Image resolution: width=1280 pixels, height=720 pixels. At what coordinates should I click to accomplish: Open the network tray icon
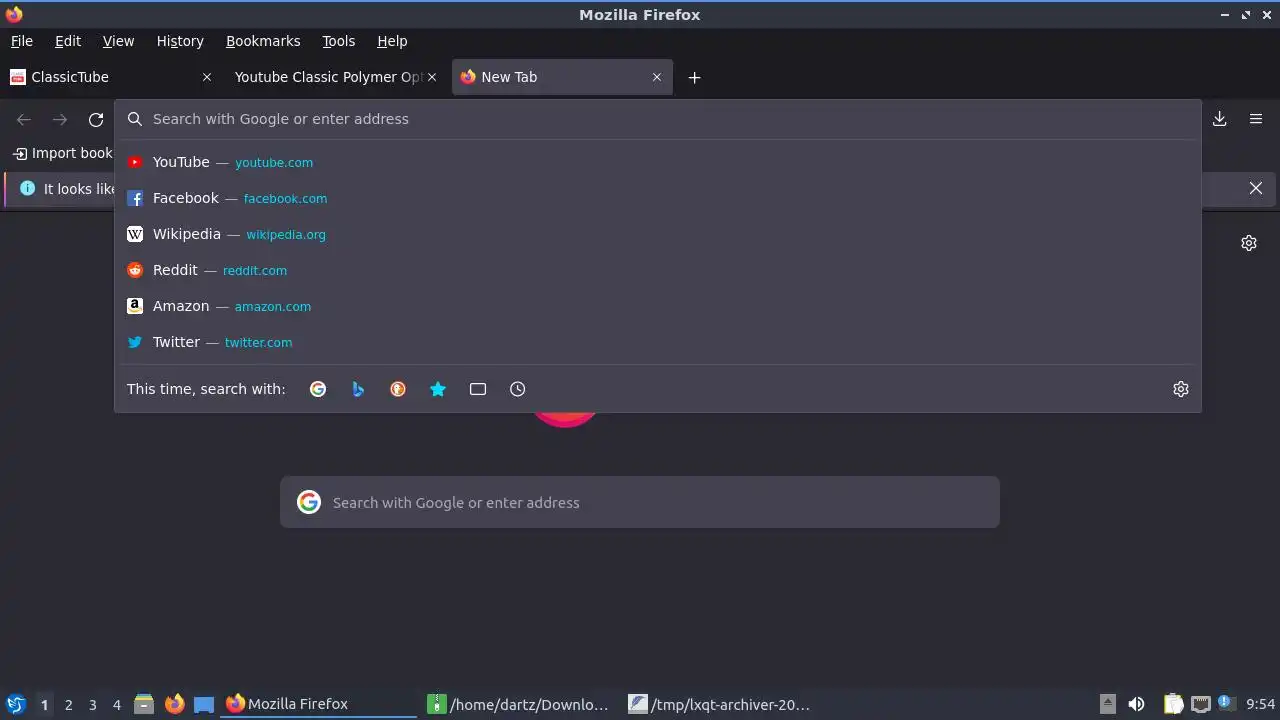(1201, 704)
